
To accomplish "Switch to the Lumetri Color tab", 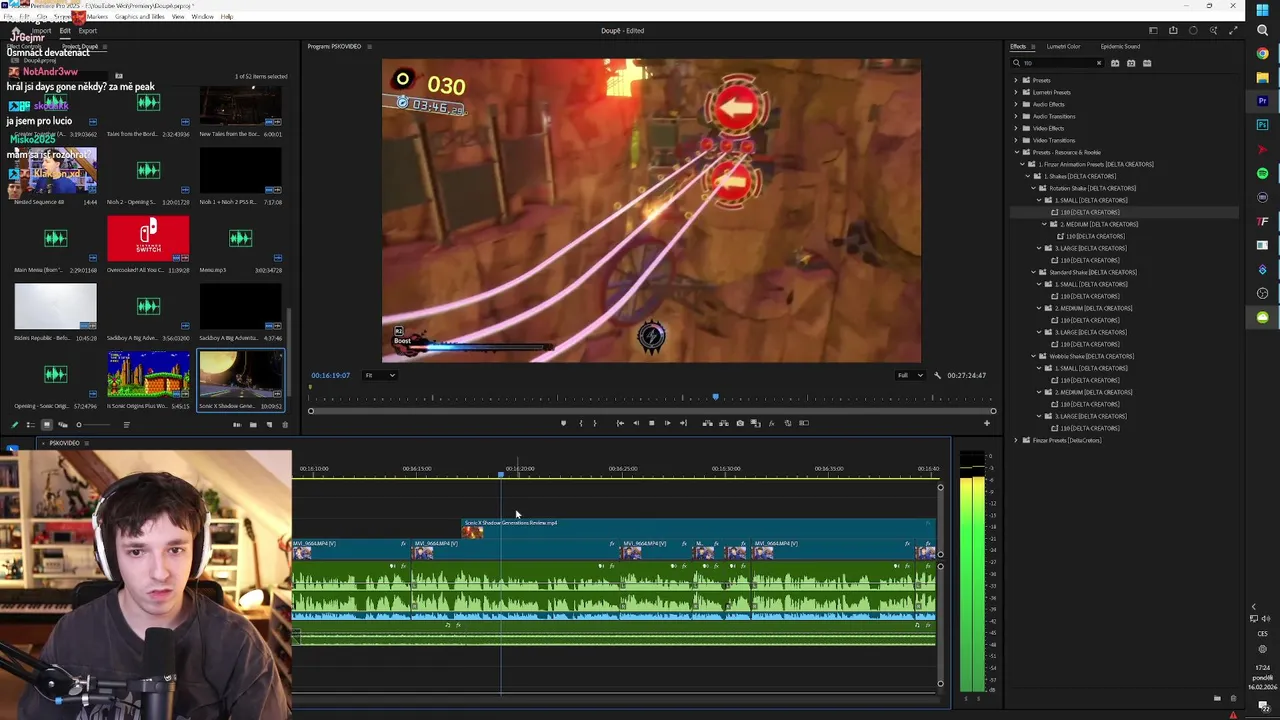I will click(1063, 46).
